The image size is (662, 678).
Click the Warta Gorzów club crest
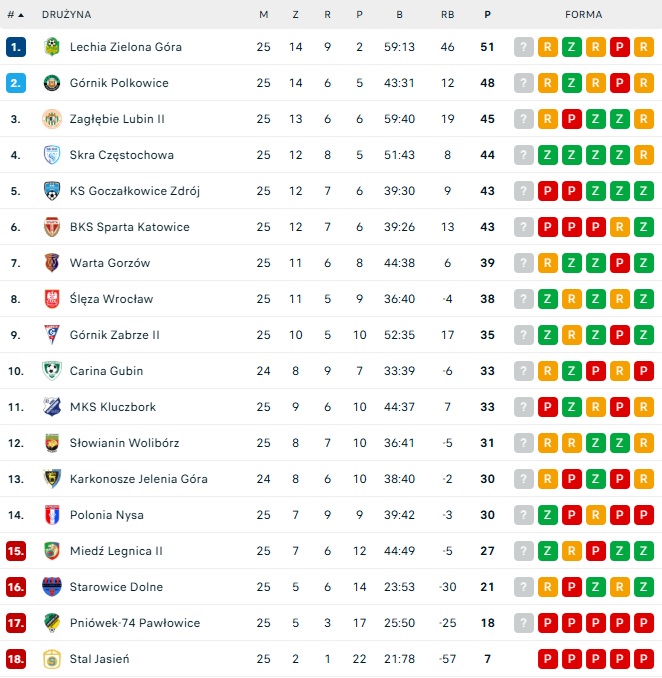click(52, 263)
